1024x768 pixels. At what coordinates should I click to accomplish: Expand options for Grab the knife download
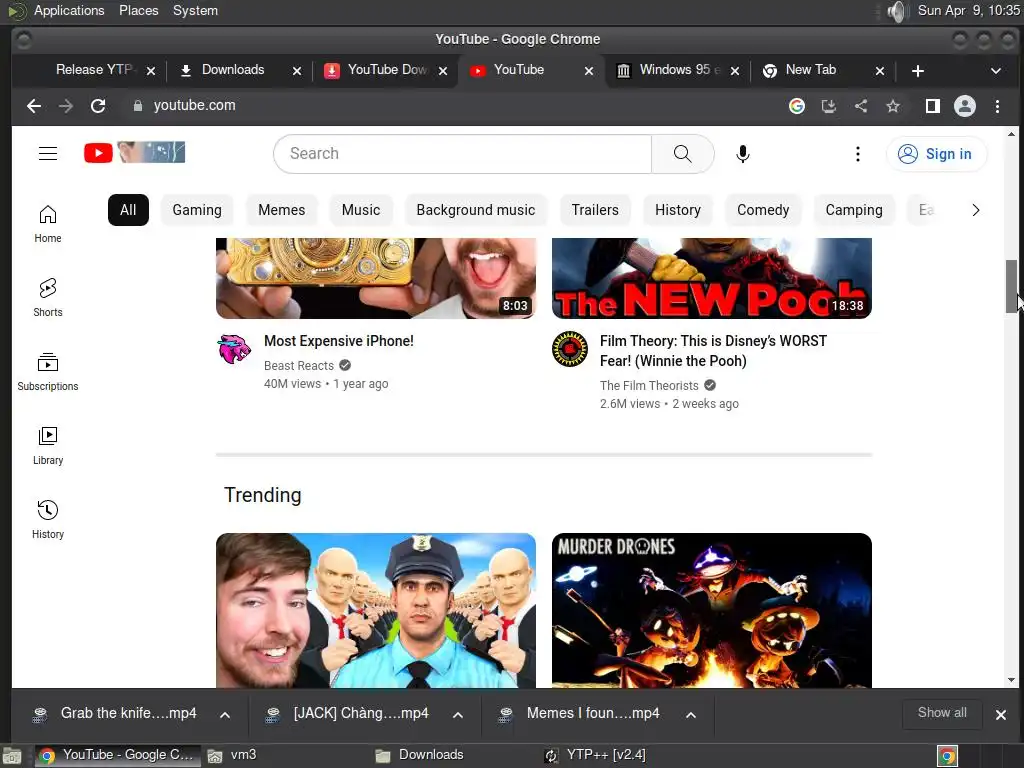[225, 714]
